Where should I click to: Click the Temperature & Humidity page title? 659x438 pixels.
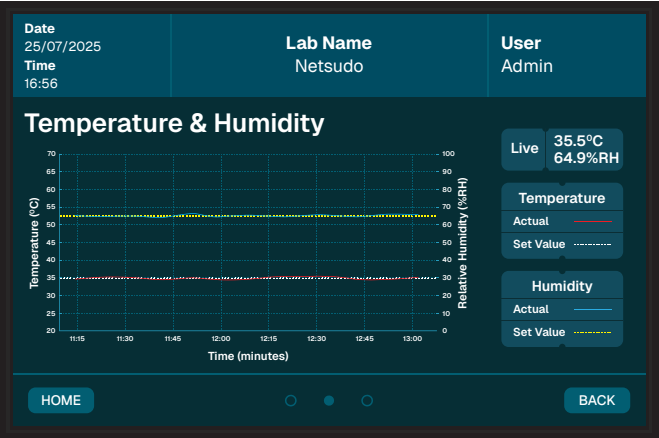(174, 123)
